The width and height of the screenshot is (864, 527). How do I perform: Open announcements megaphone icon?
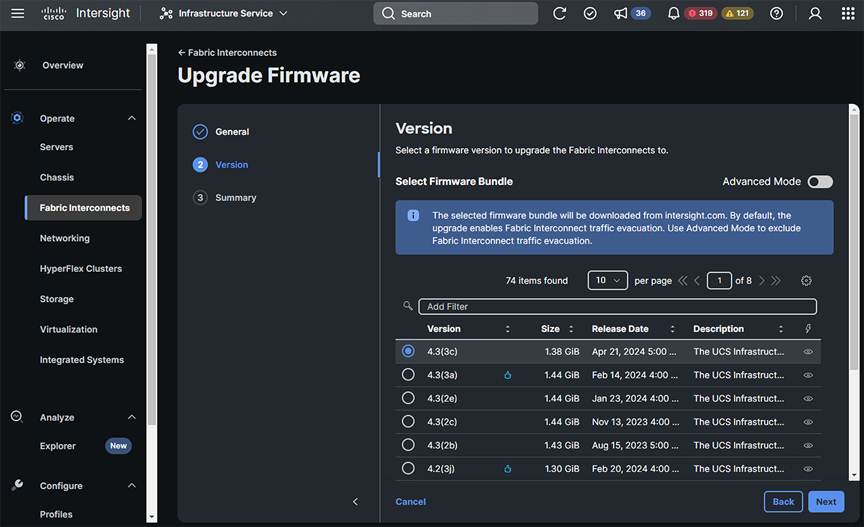621,13
